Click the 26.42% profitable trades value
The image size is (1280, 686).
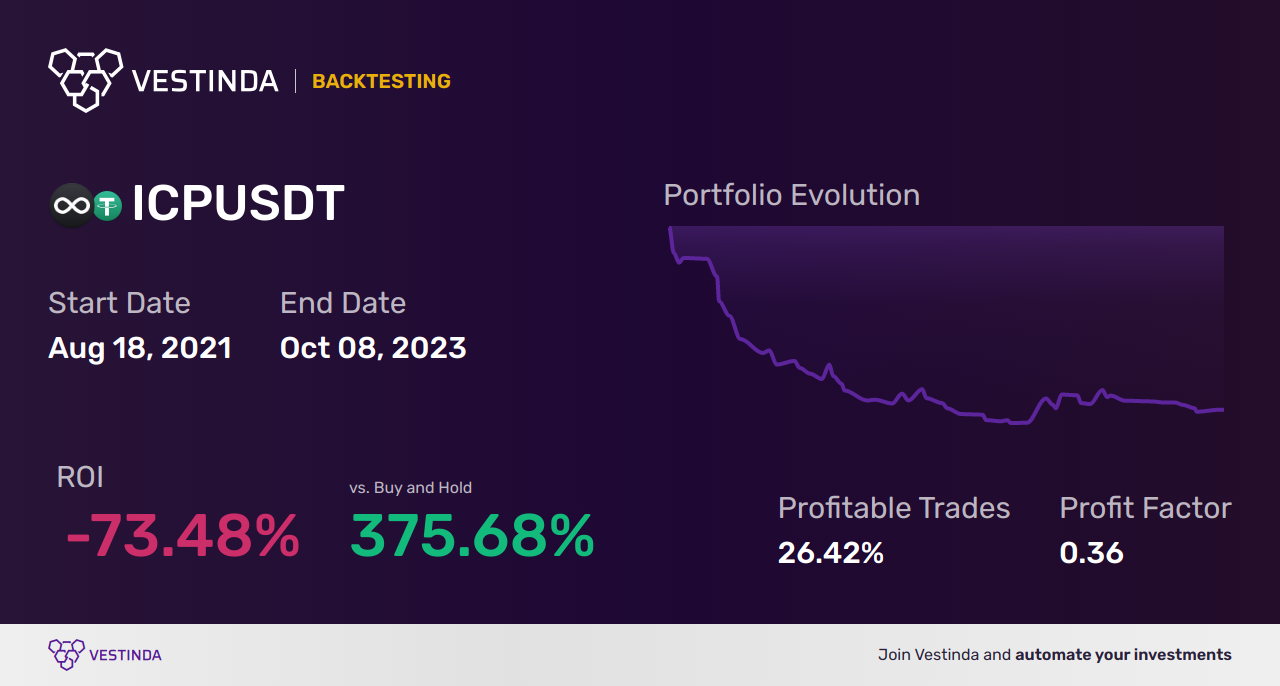(x=830, y=553)
